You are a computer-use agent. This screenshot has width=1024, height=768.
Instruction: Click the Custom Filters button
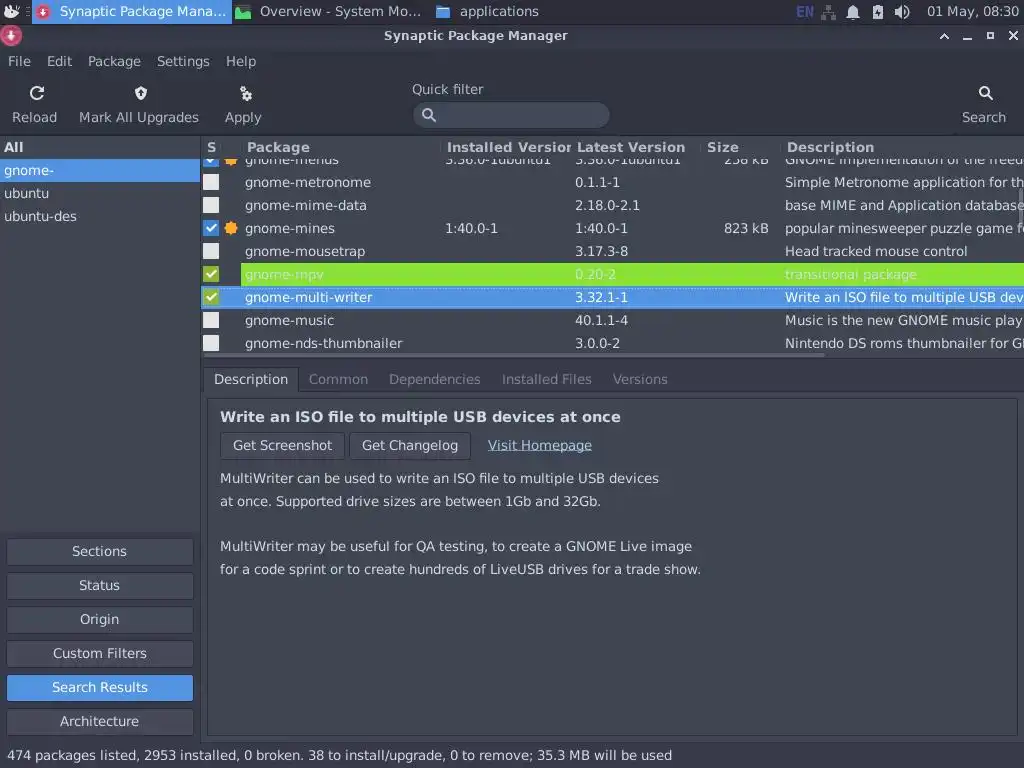point(99,653)
